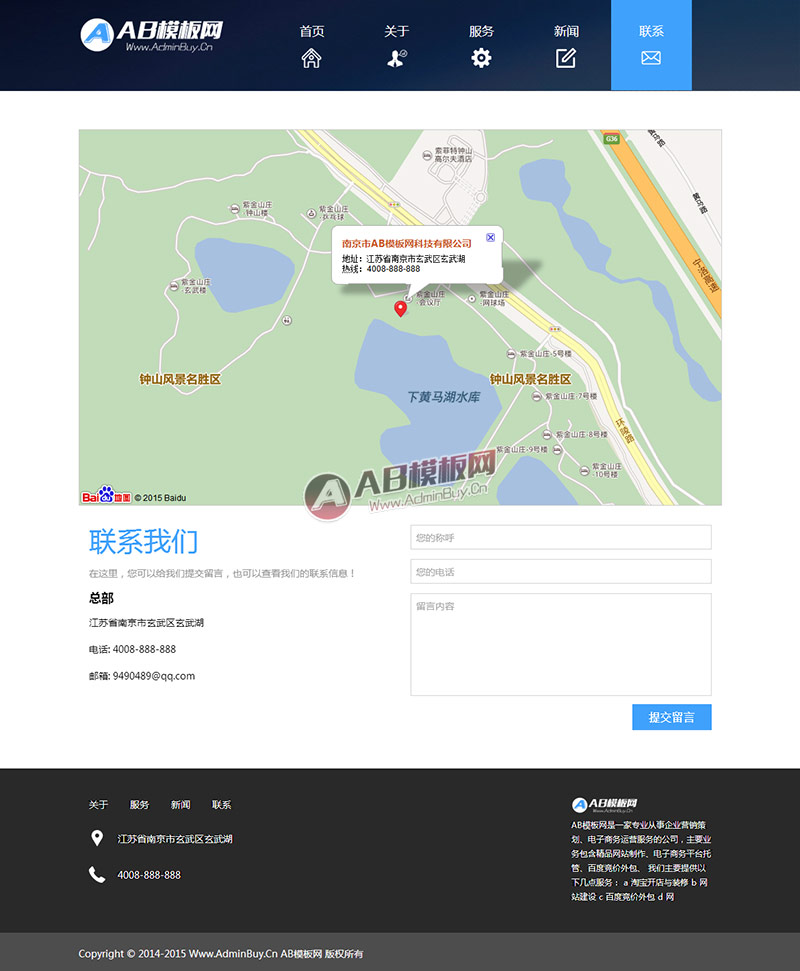Open the 首页 nav menu item

311,31
